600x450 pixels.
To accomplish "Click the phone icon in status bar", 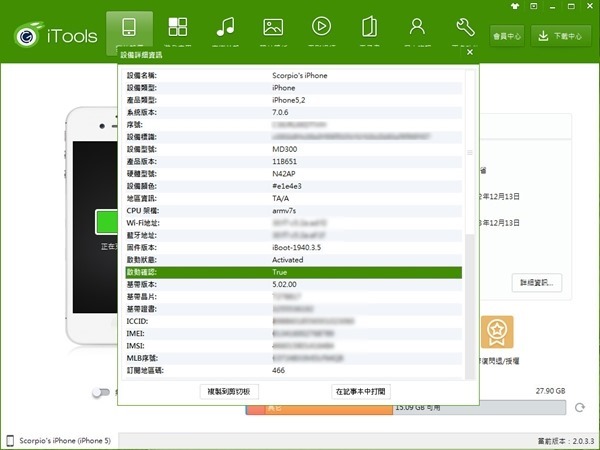I will (x=10, y=441).
